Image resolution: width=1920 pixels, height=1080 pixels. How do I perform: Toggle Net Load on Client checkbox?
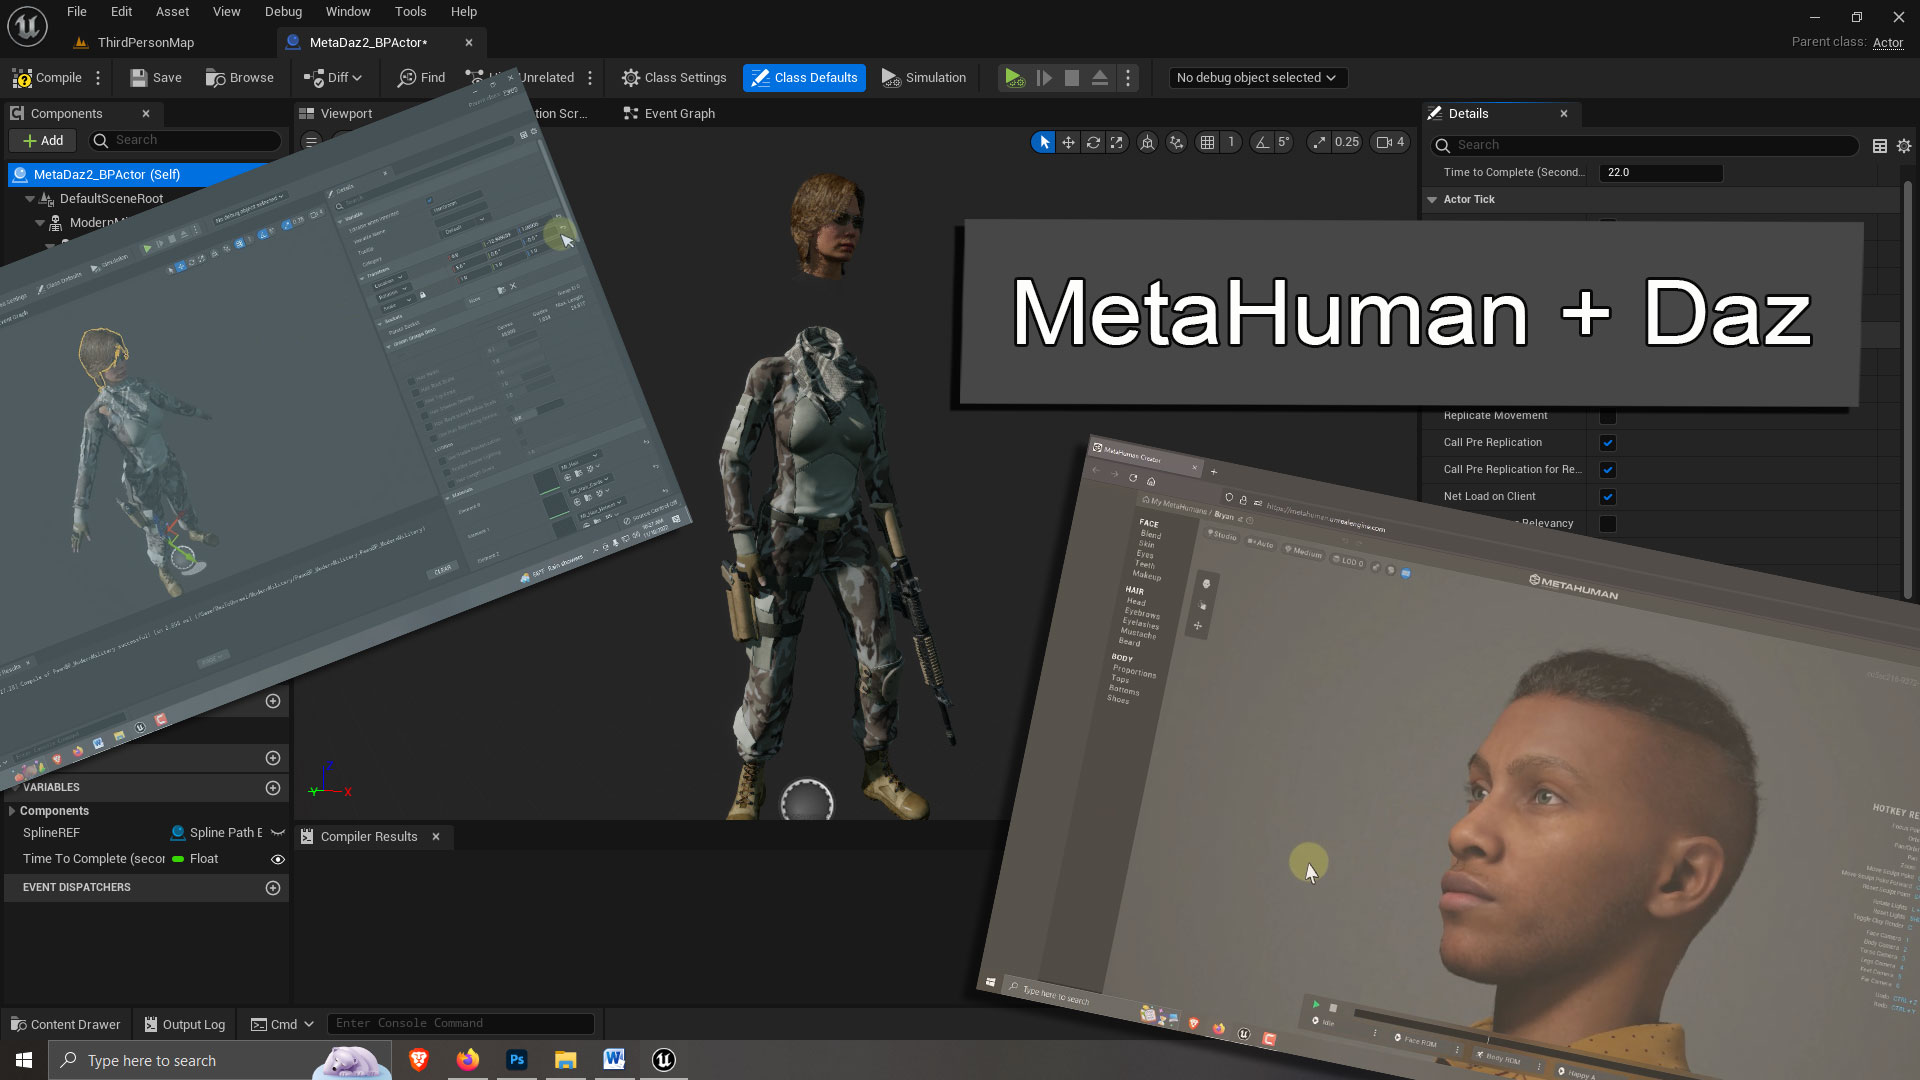pos(1611,496)
